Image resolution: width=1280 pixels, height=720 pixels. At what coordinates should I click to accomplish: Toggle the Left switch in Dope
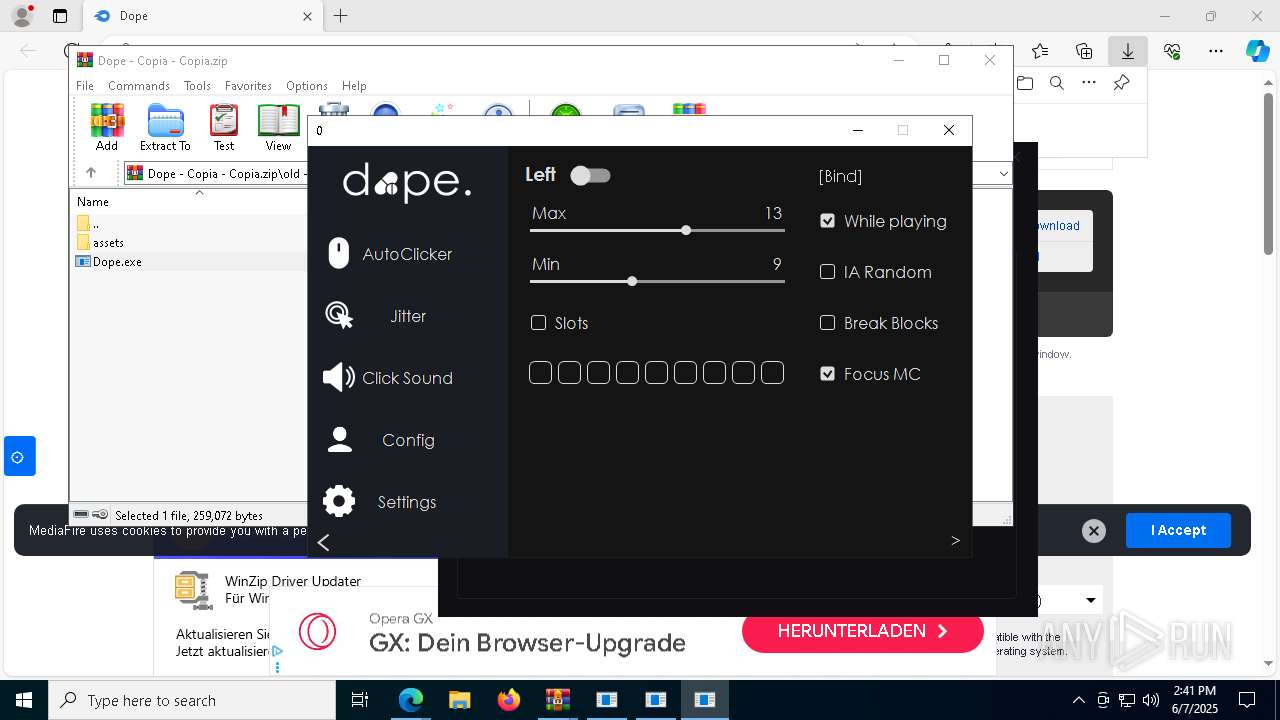[x=590, y=175]
